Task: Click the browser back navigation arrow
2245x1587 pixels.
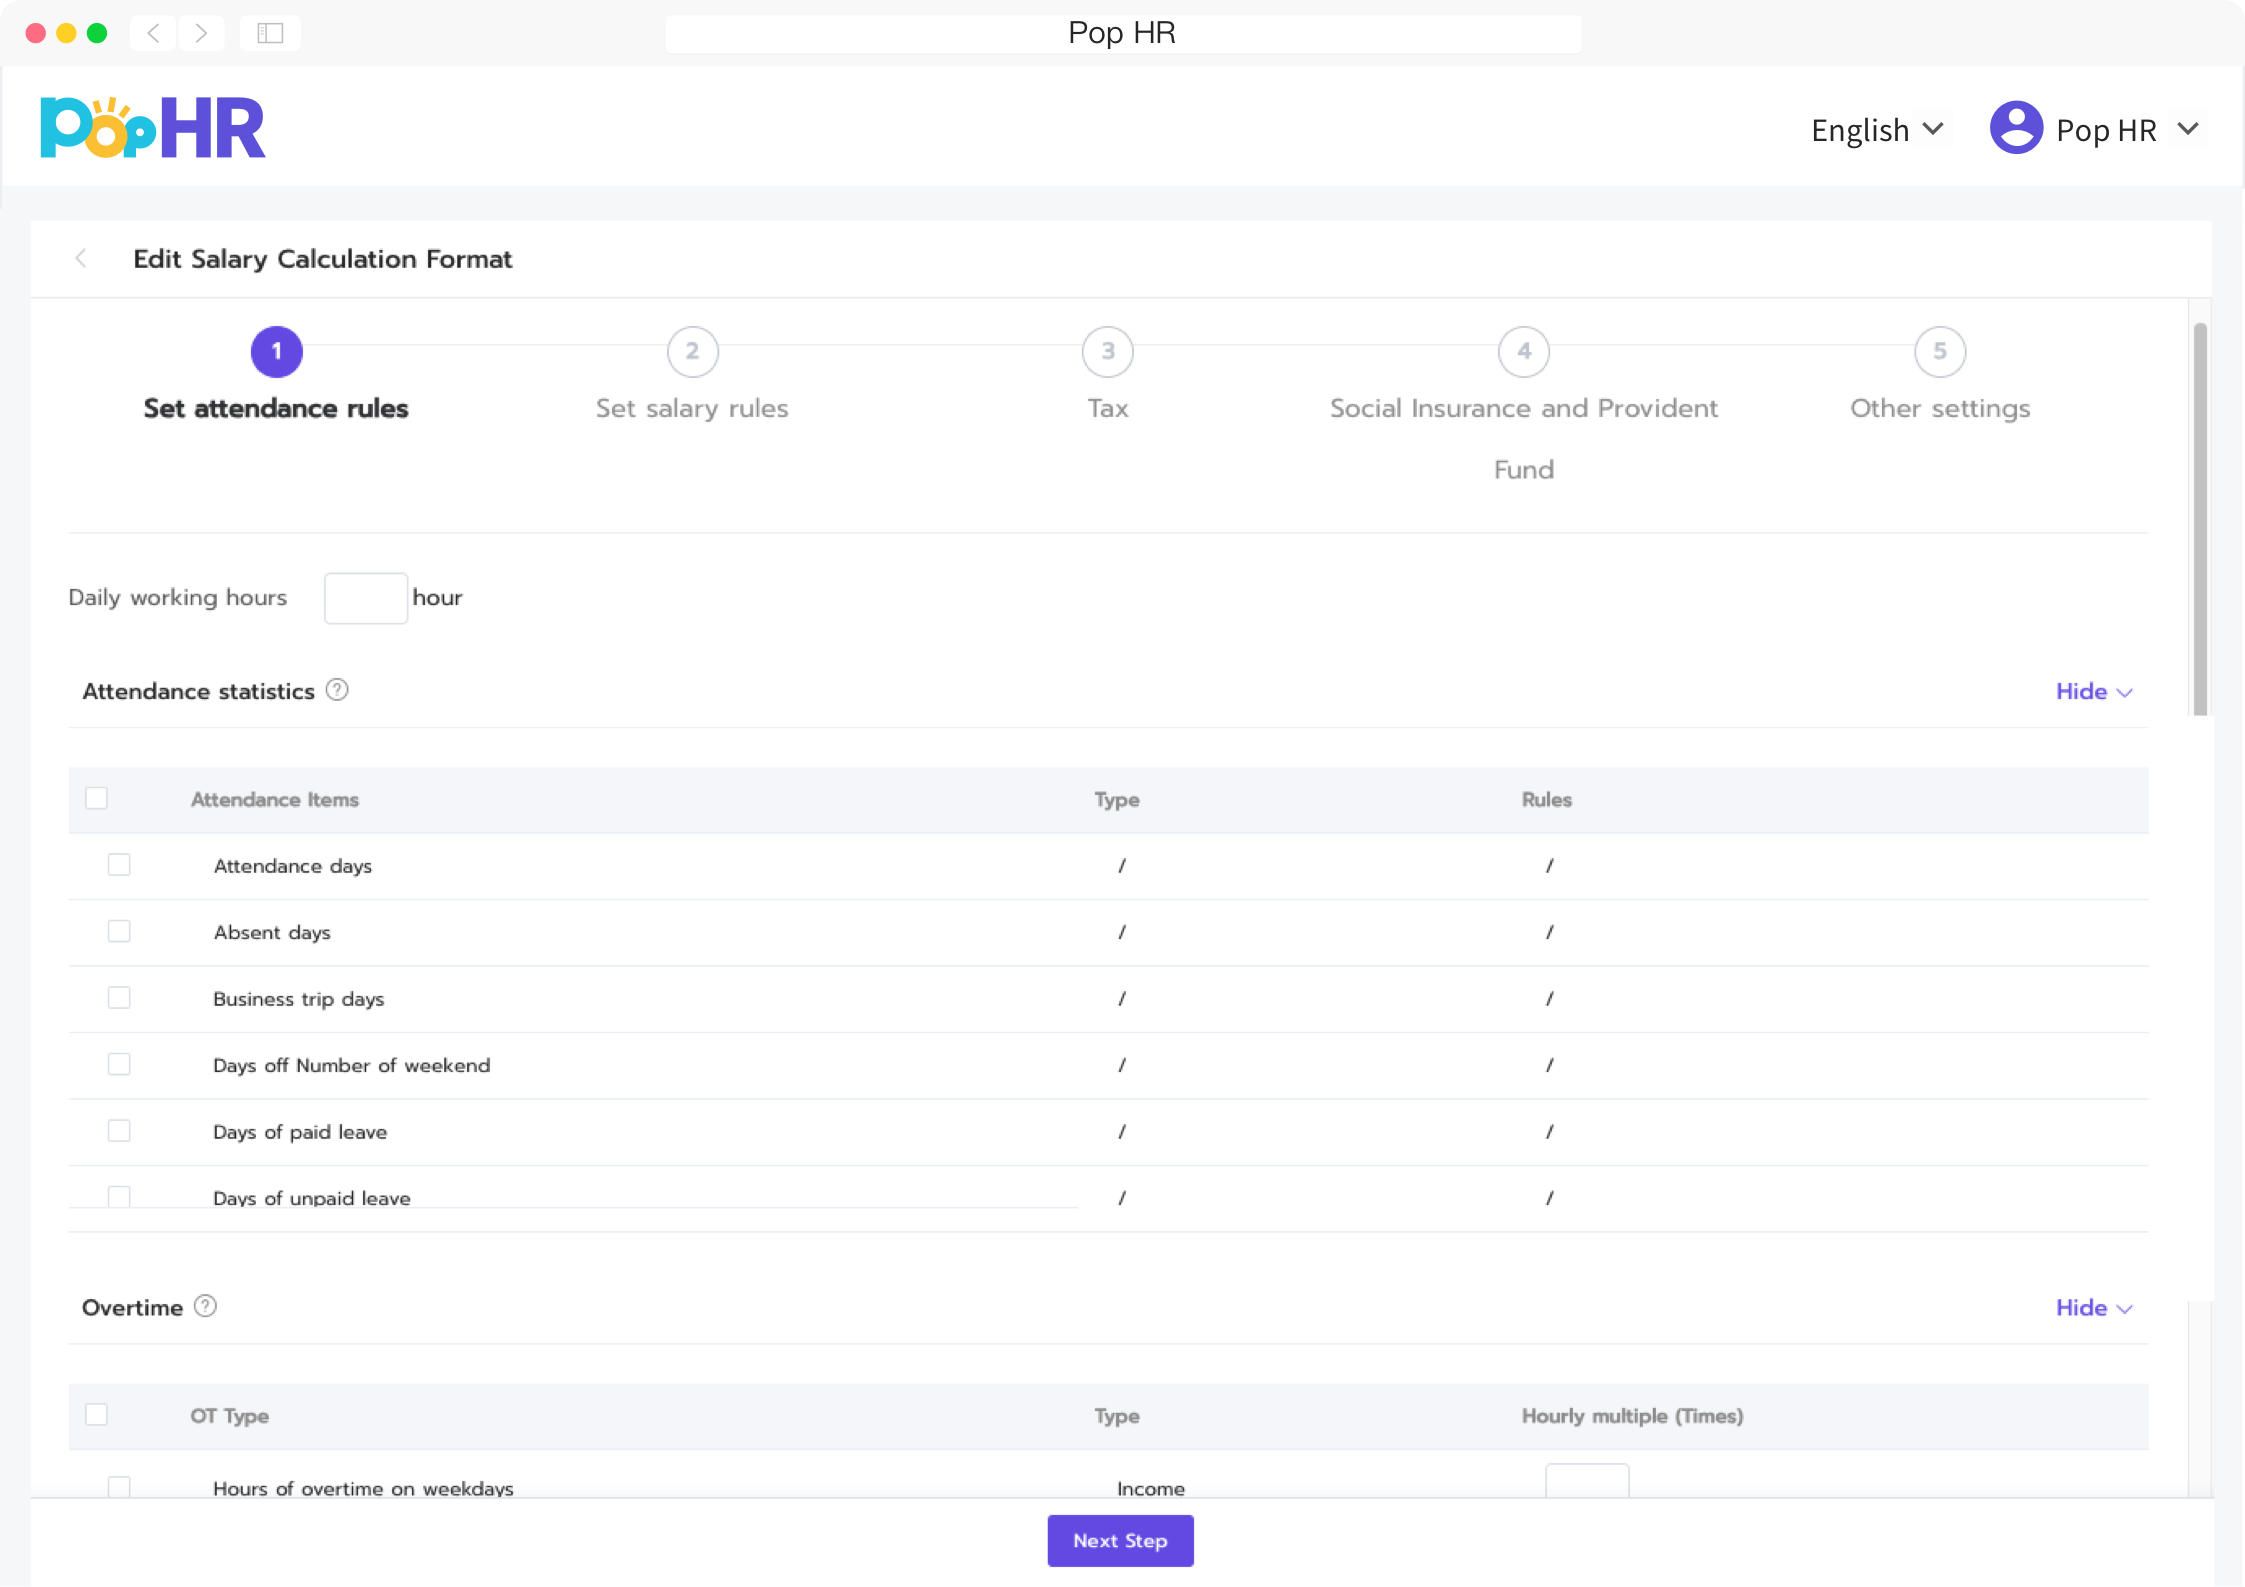Action: [x=153, y=33]
